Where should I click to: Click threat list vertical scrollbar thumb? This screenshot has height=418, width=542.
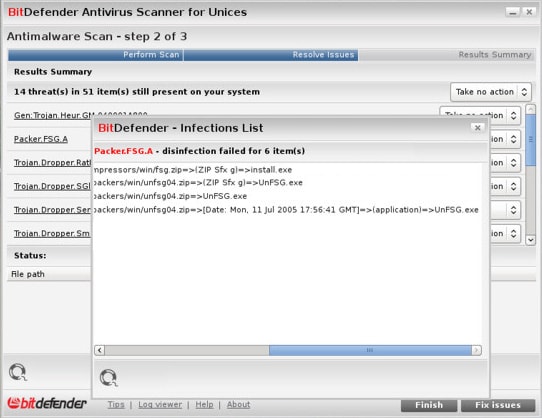point(531,140)
